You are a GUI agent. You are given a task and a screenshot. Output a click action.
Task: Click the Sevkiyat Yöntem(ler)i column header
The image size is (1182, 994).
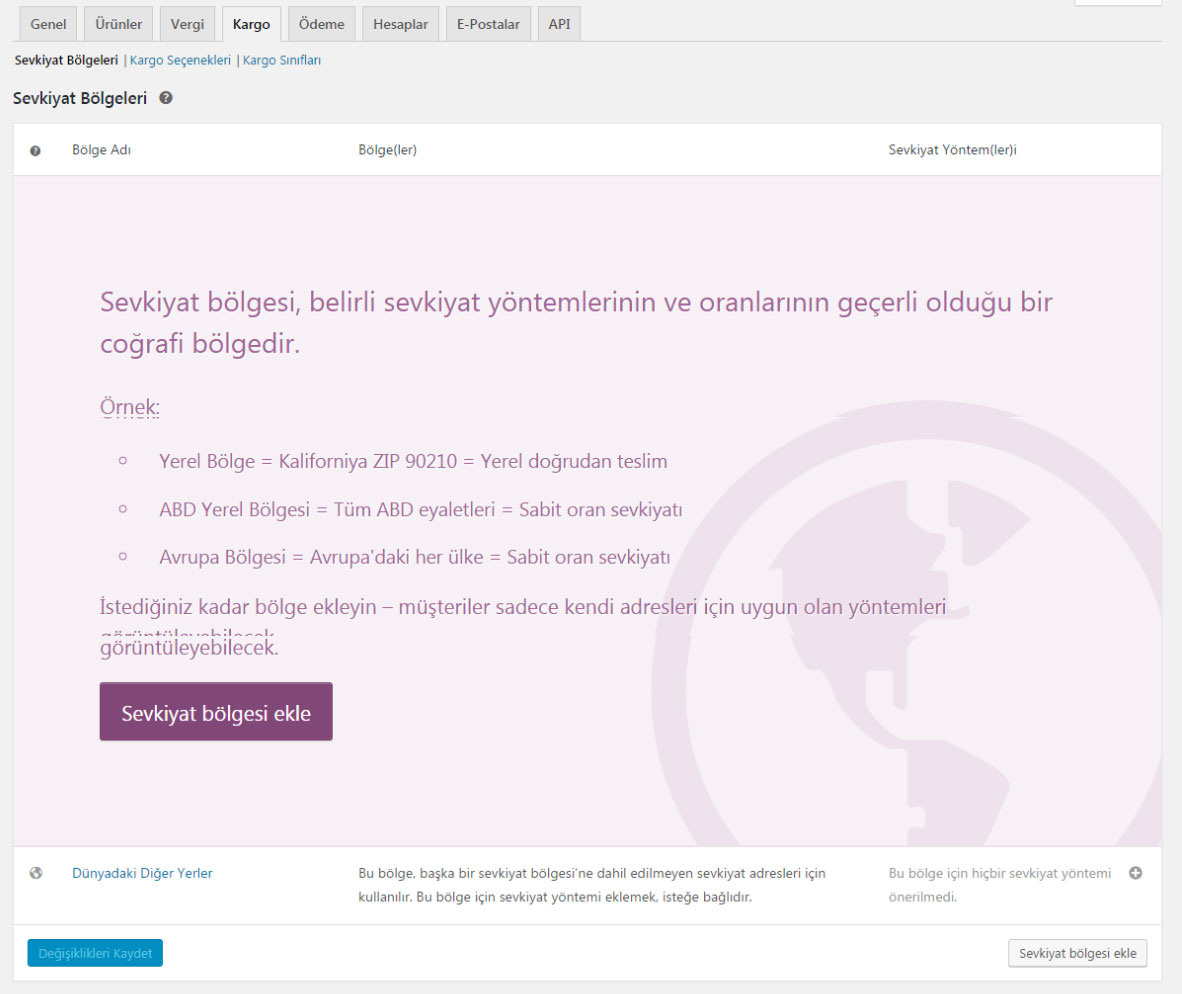click(952, 150)
